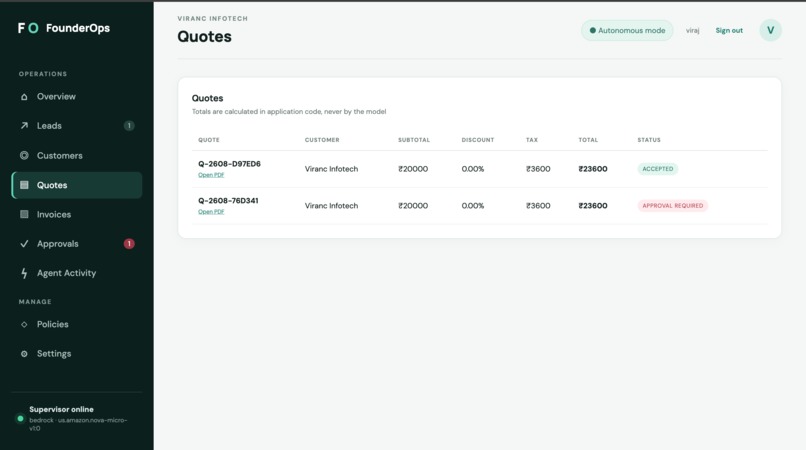Click the Agent Activity lightning icon

click(x=24, y=273)
